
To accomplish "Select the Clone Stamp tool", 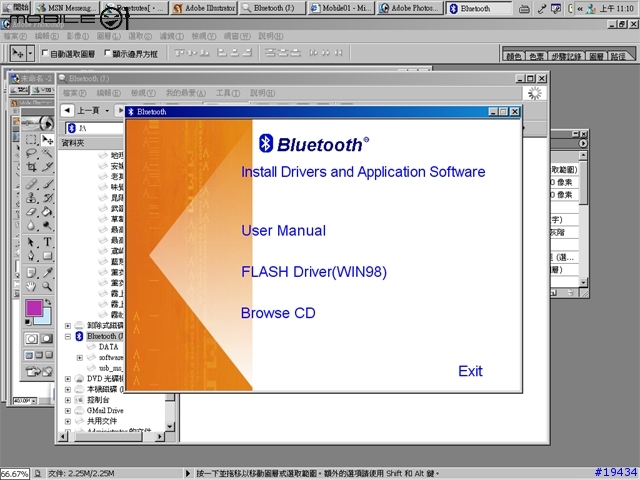I will point(31,198).
